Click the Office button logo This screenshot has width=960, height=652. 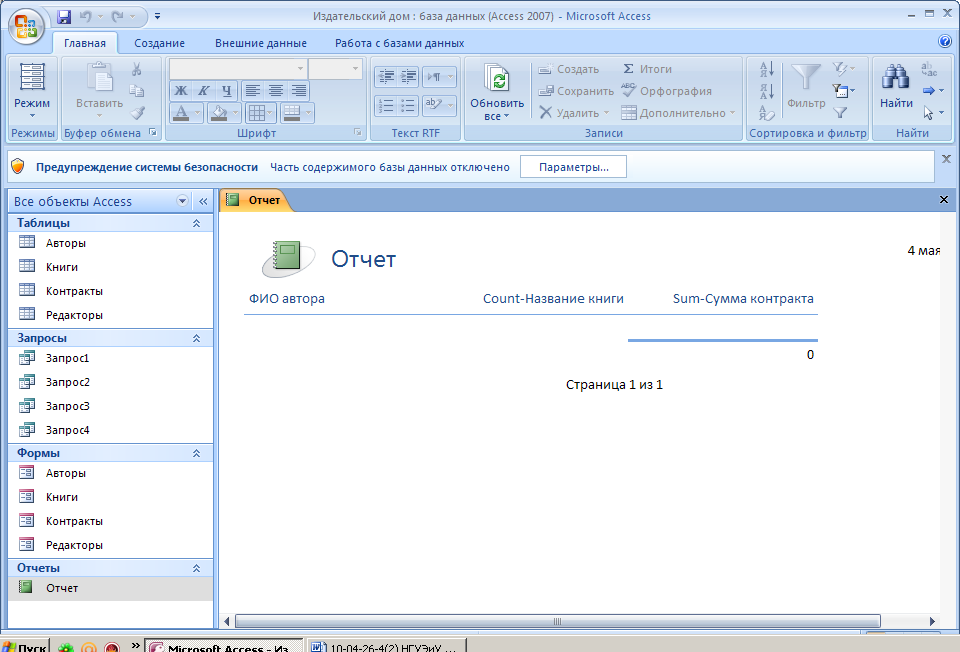click(x=26, y=26)
